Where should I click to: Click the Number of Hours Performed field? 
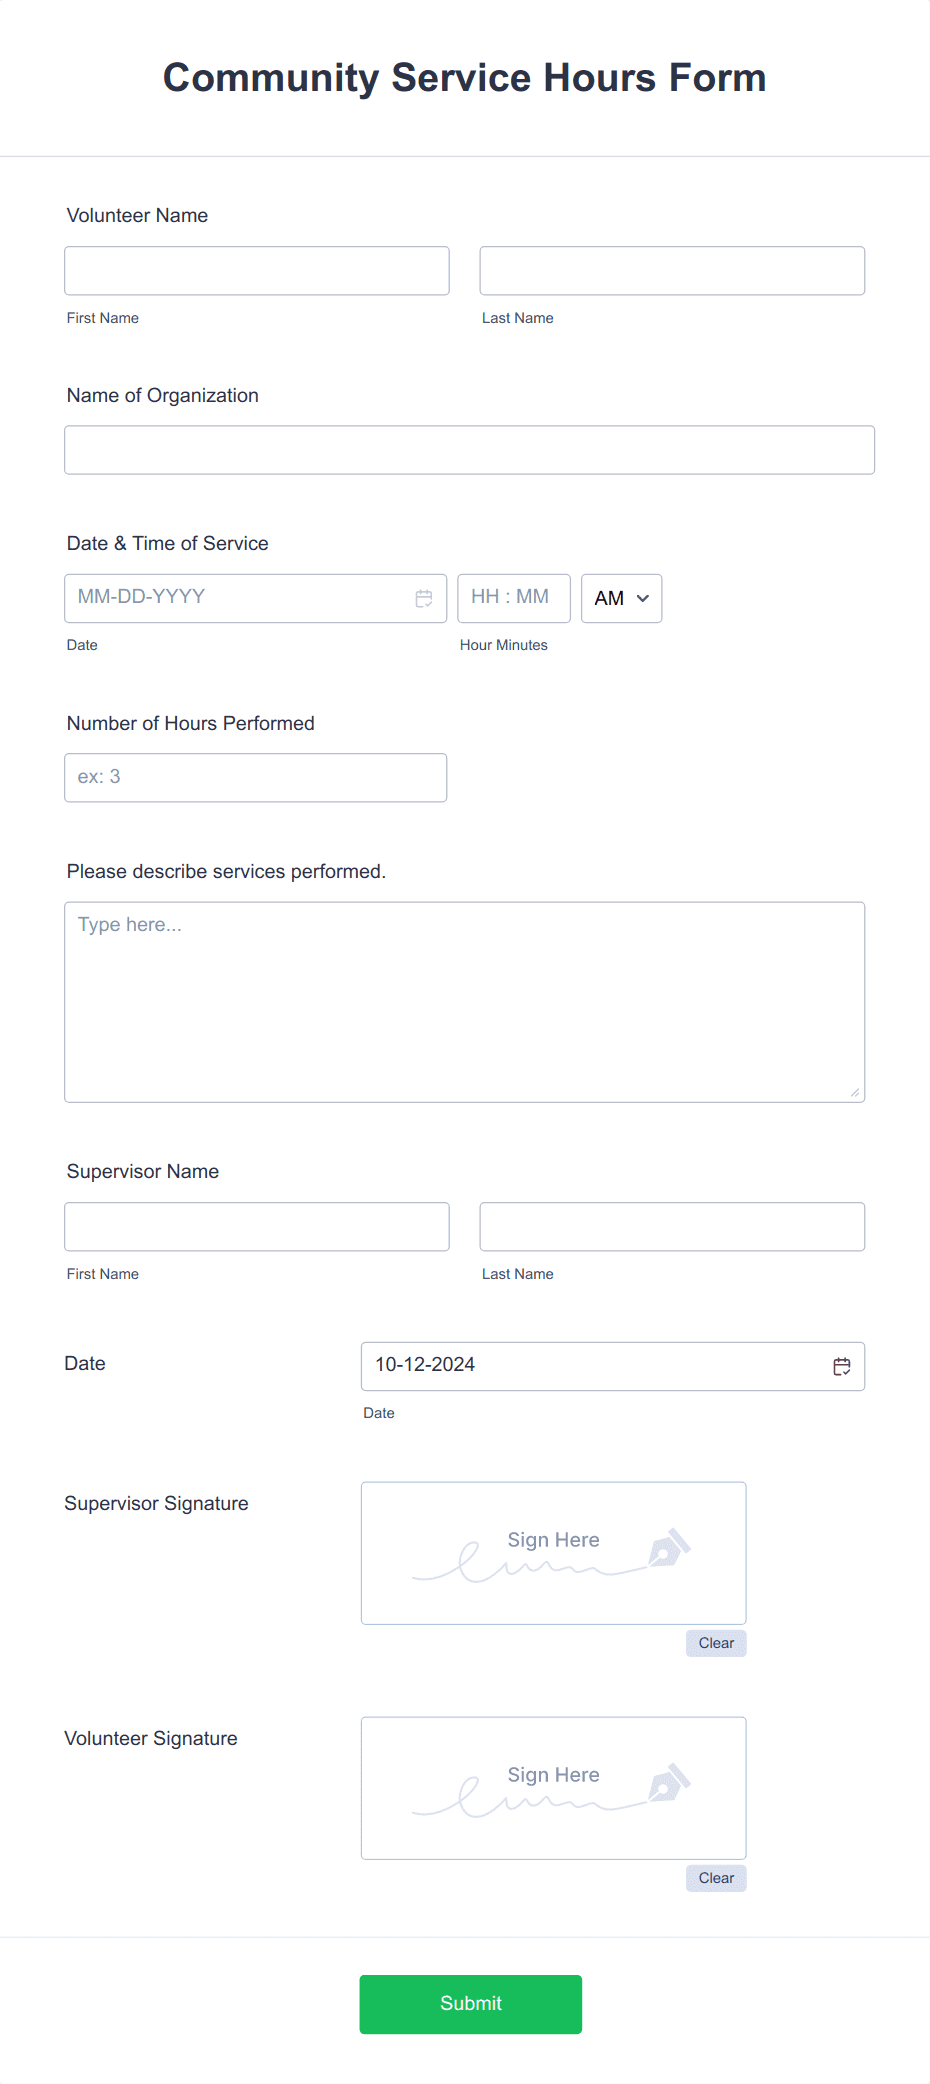click(x=255, y=777)
